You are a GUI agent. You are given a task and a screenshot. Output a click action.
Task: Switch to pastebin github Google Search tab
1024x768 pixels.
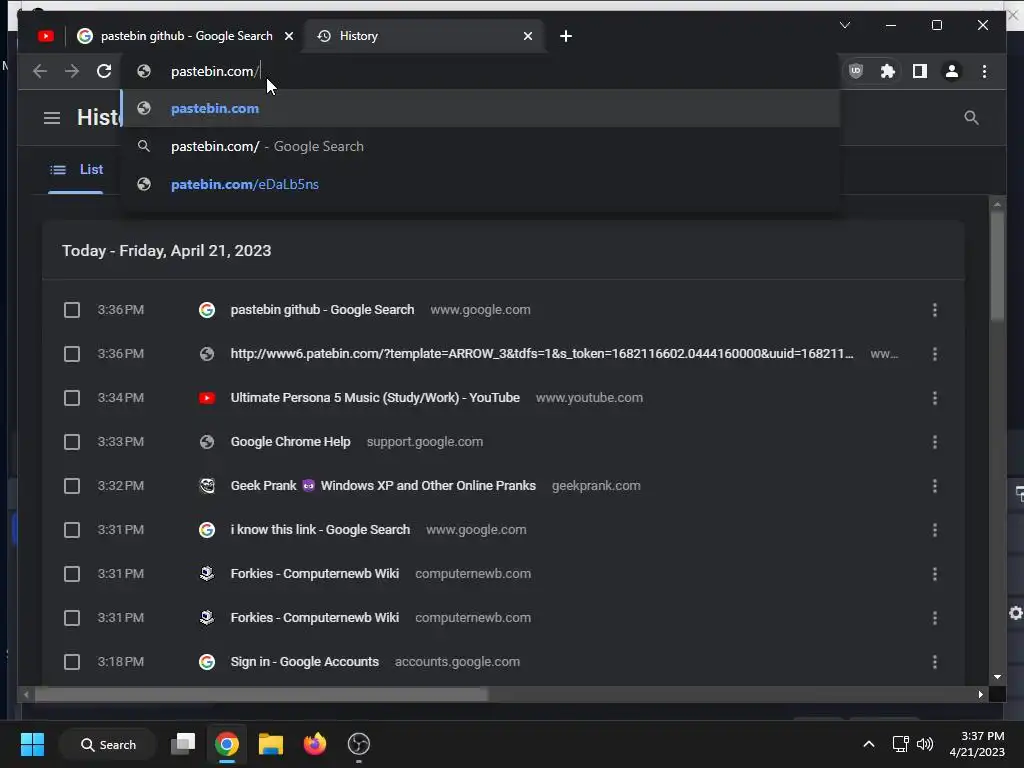186,36
